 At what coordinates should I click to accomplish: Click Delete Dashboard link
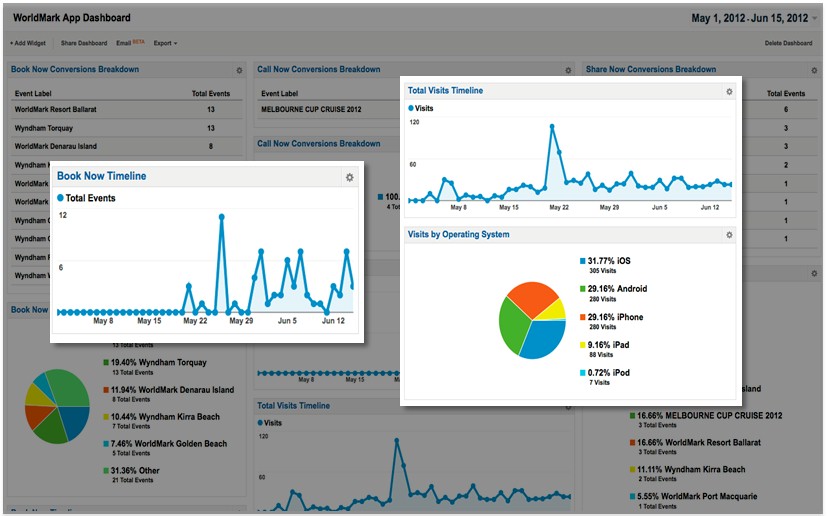coord(788,43)
